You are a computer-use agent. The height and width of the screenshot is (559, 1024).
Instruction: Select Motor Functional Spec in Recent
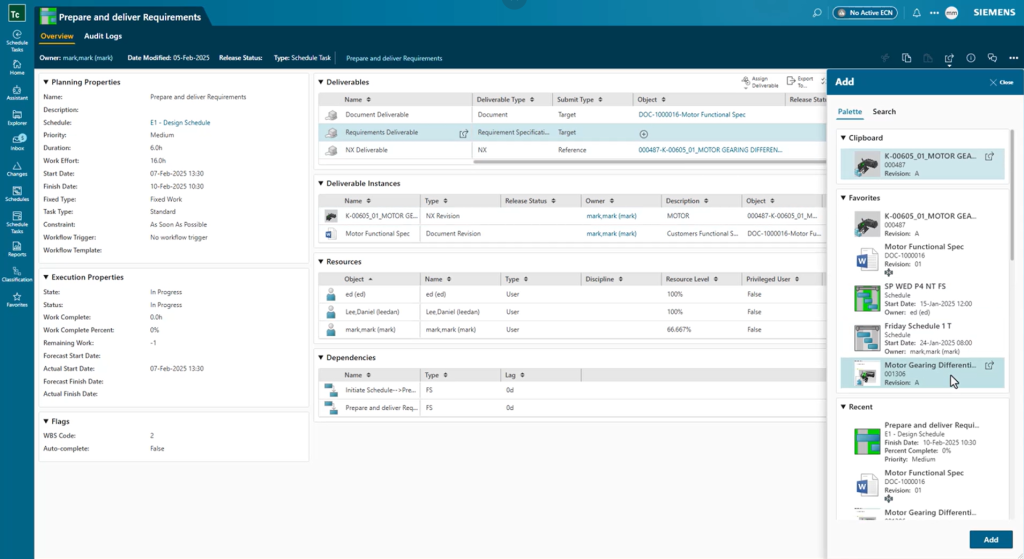(922, 486)
